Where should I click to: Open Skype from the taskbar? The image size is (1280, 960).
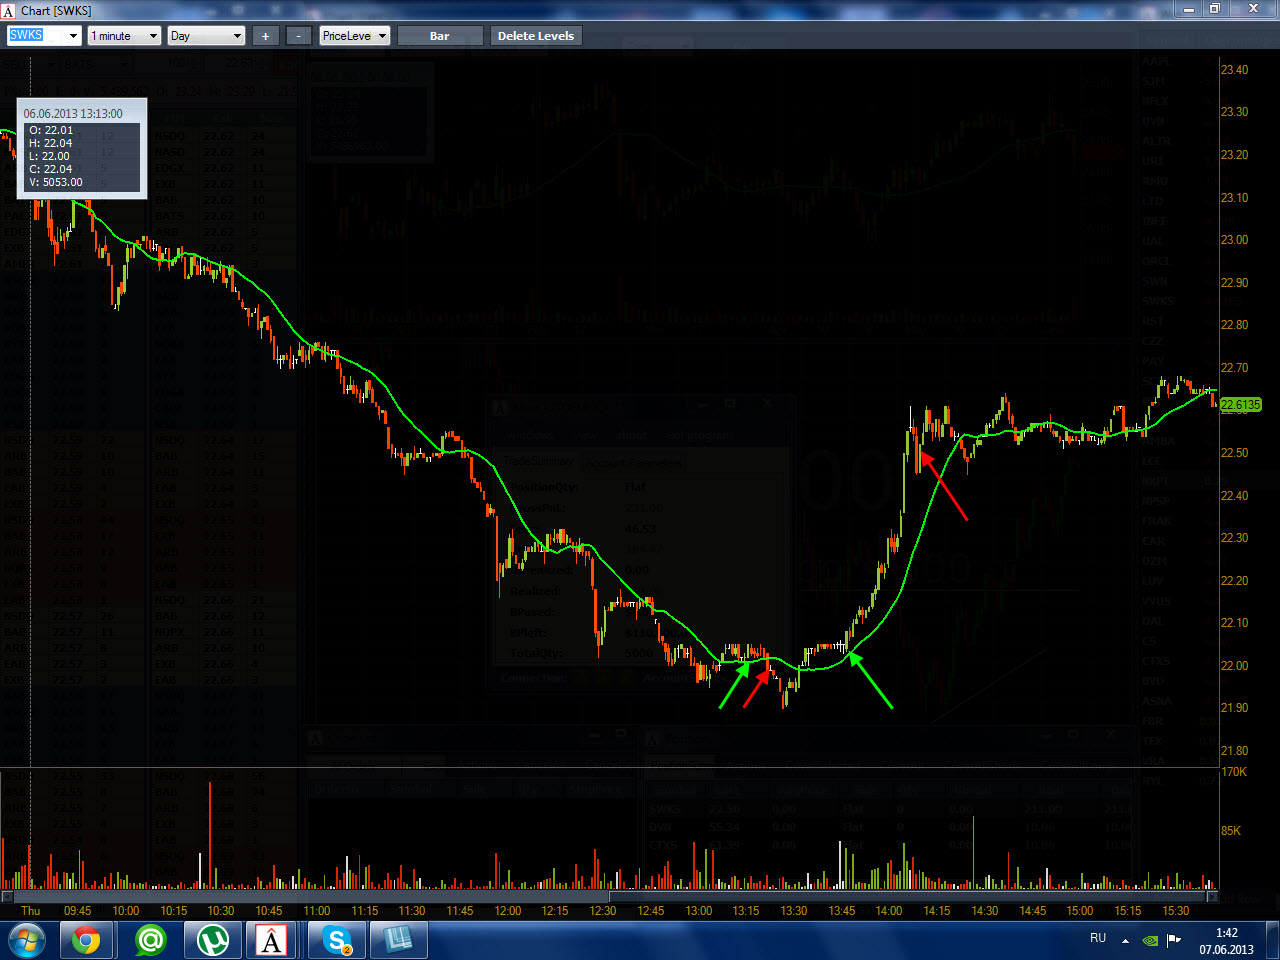(x=338, y=941)
